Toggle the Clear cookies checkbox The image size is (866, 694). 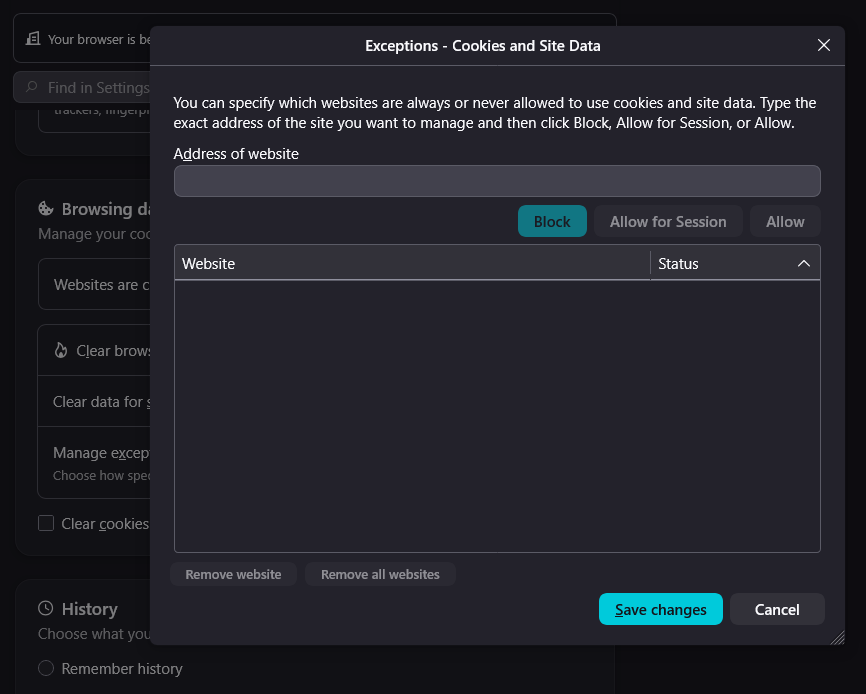pyautogui.click(x=46, y=523)
